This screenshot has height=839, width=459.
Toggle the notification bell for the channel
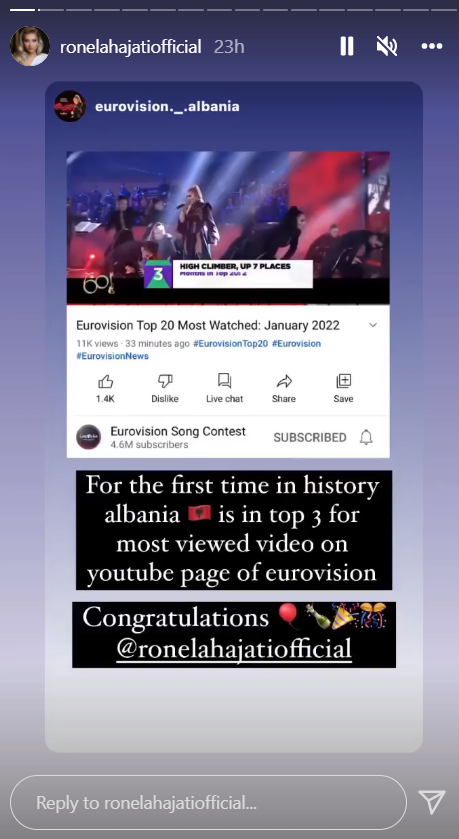click(x=366, y=438)
